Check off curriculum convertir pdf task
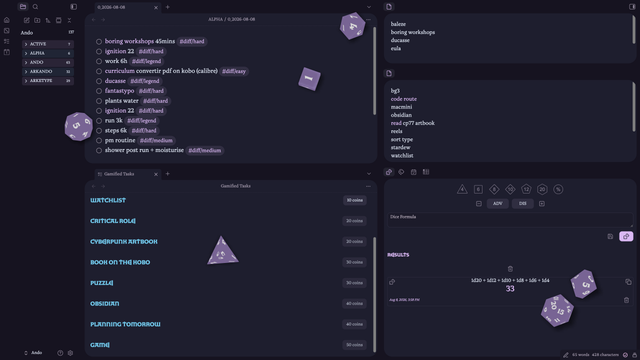The image size is (640, 360). [x=99, y=71]
